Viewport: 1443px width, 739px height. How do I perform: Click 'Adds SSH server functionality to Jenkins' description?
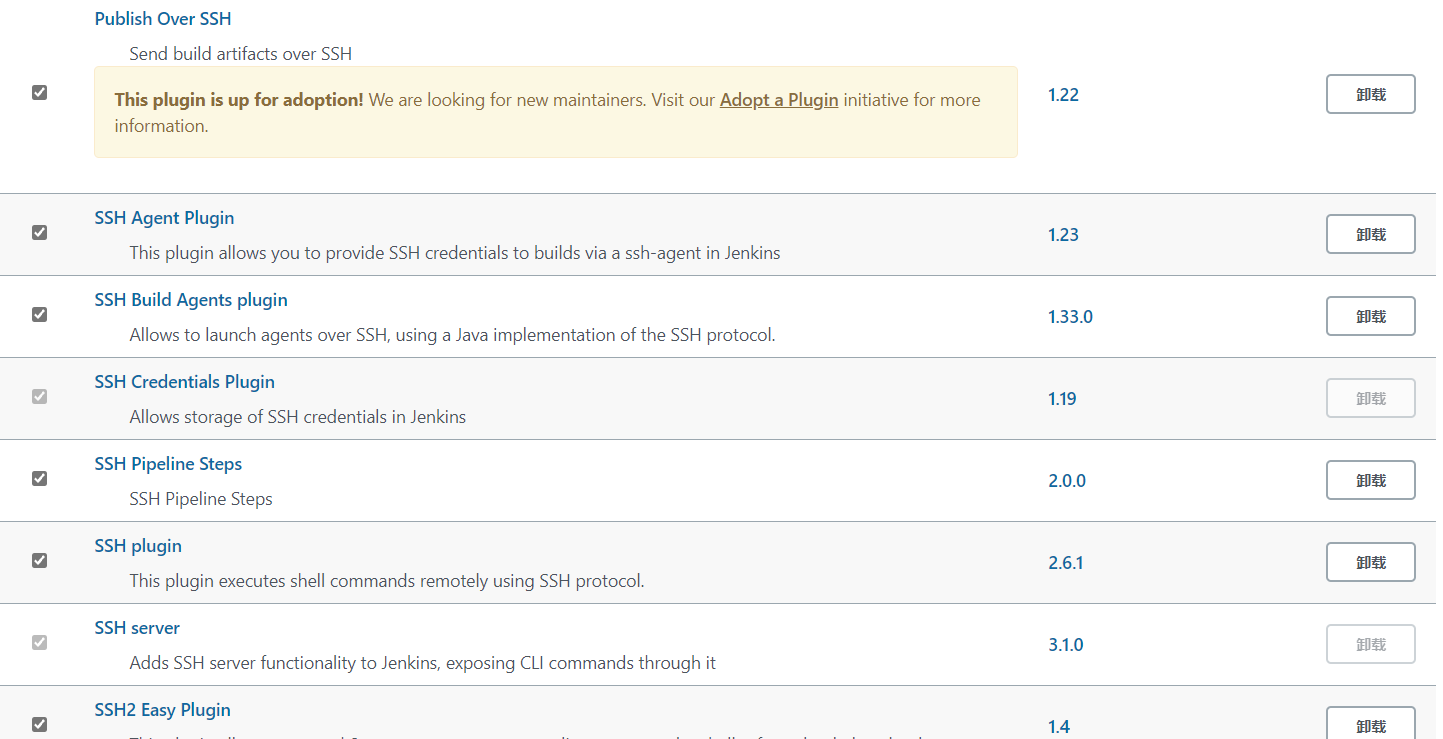coord(423,663)
